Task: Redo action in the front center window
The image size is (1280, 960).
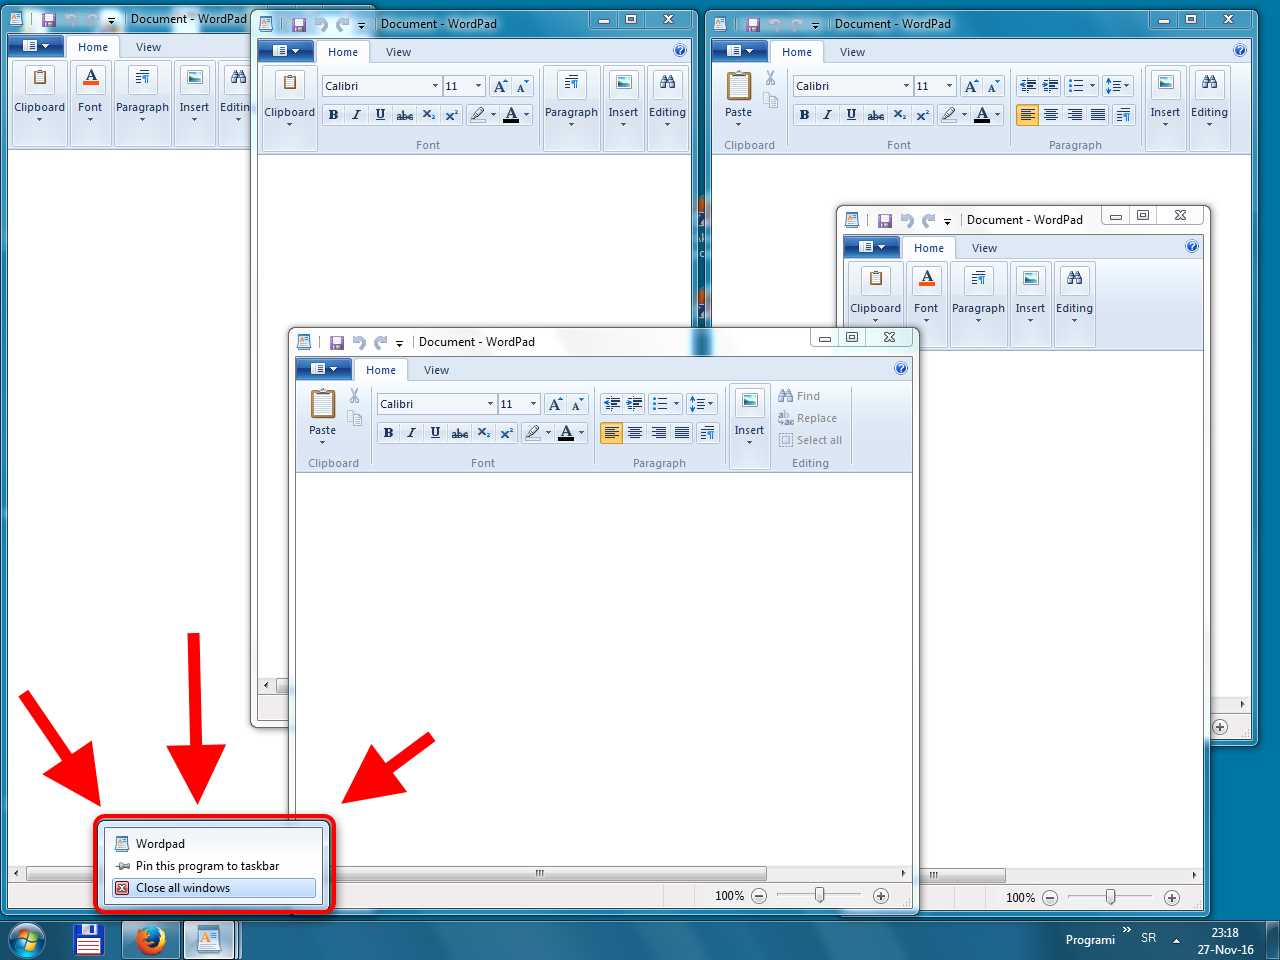Action: [381, 342]
